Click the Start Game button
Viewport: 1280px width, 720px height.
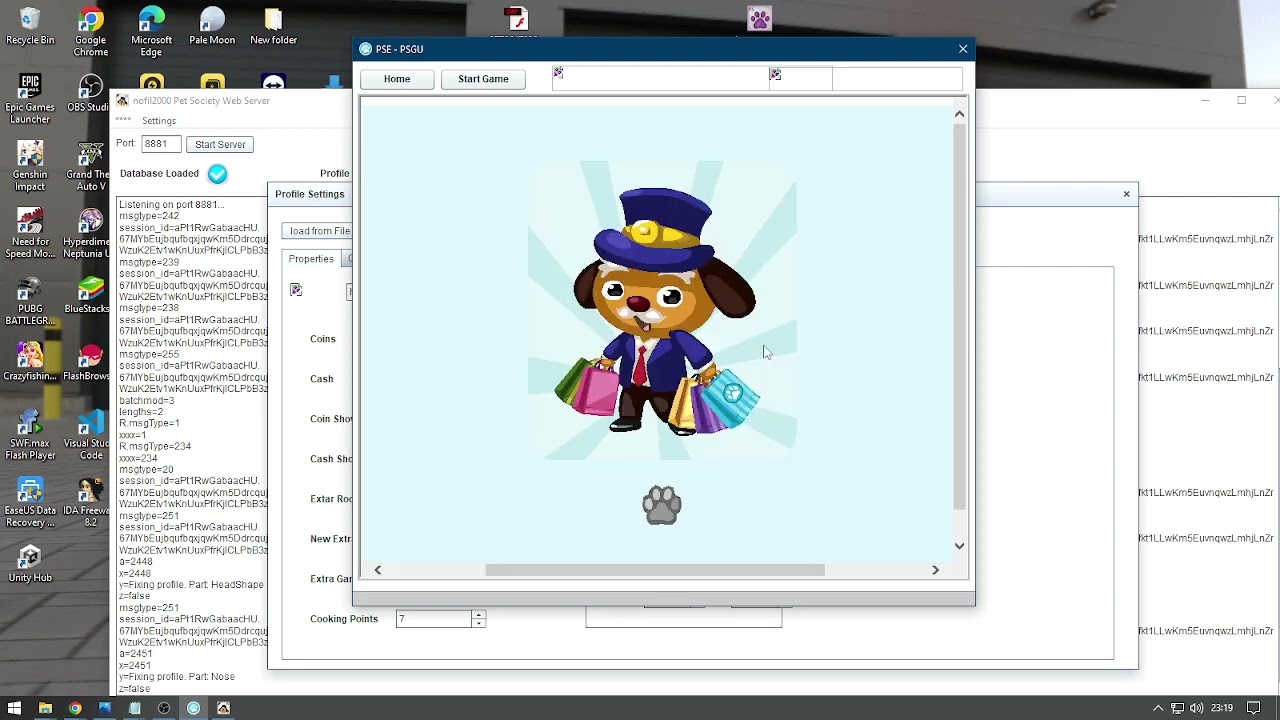point(483,79)
